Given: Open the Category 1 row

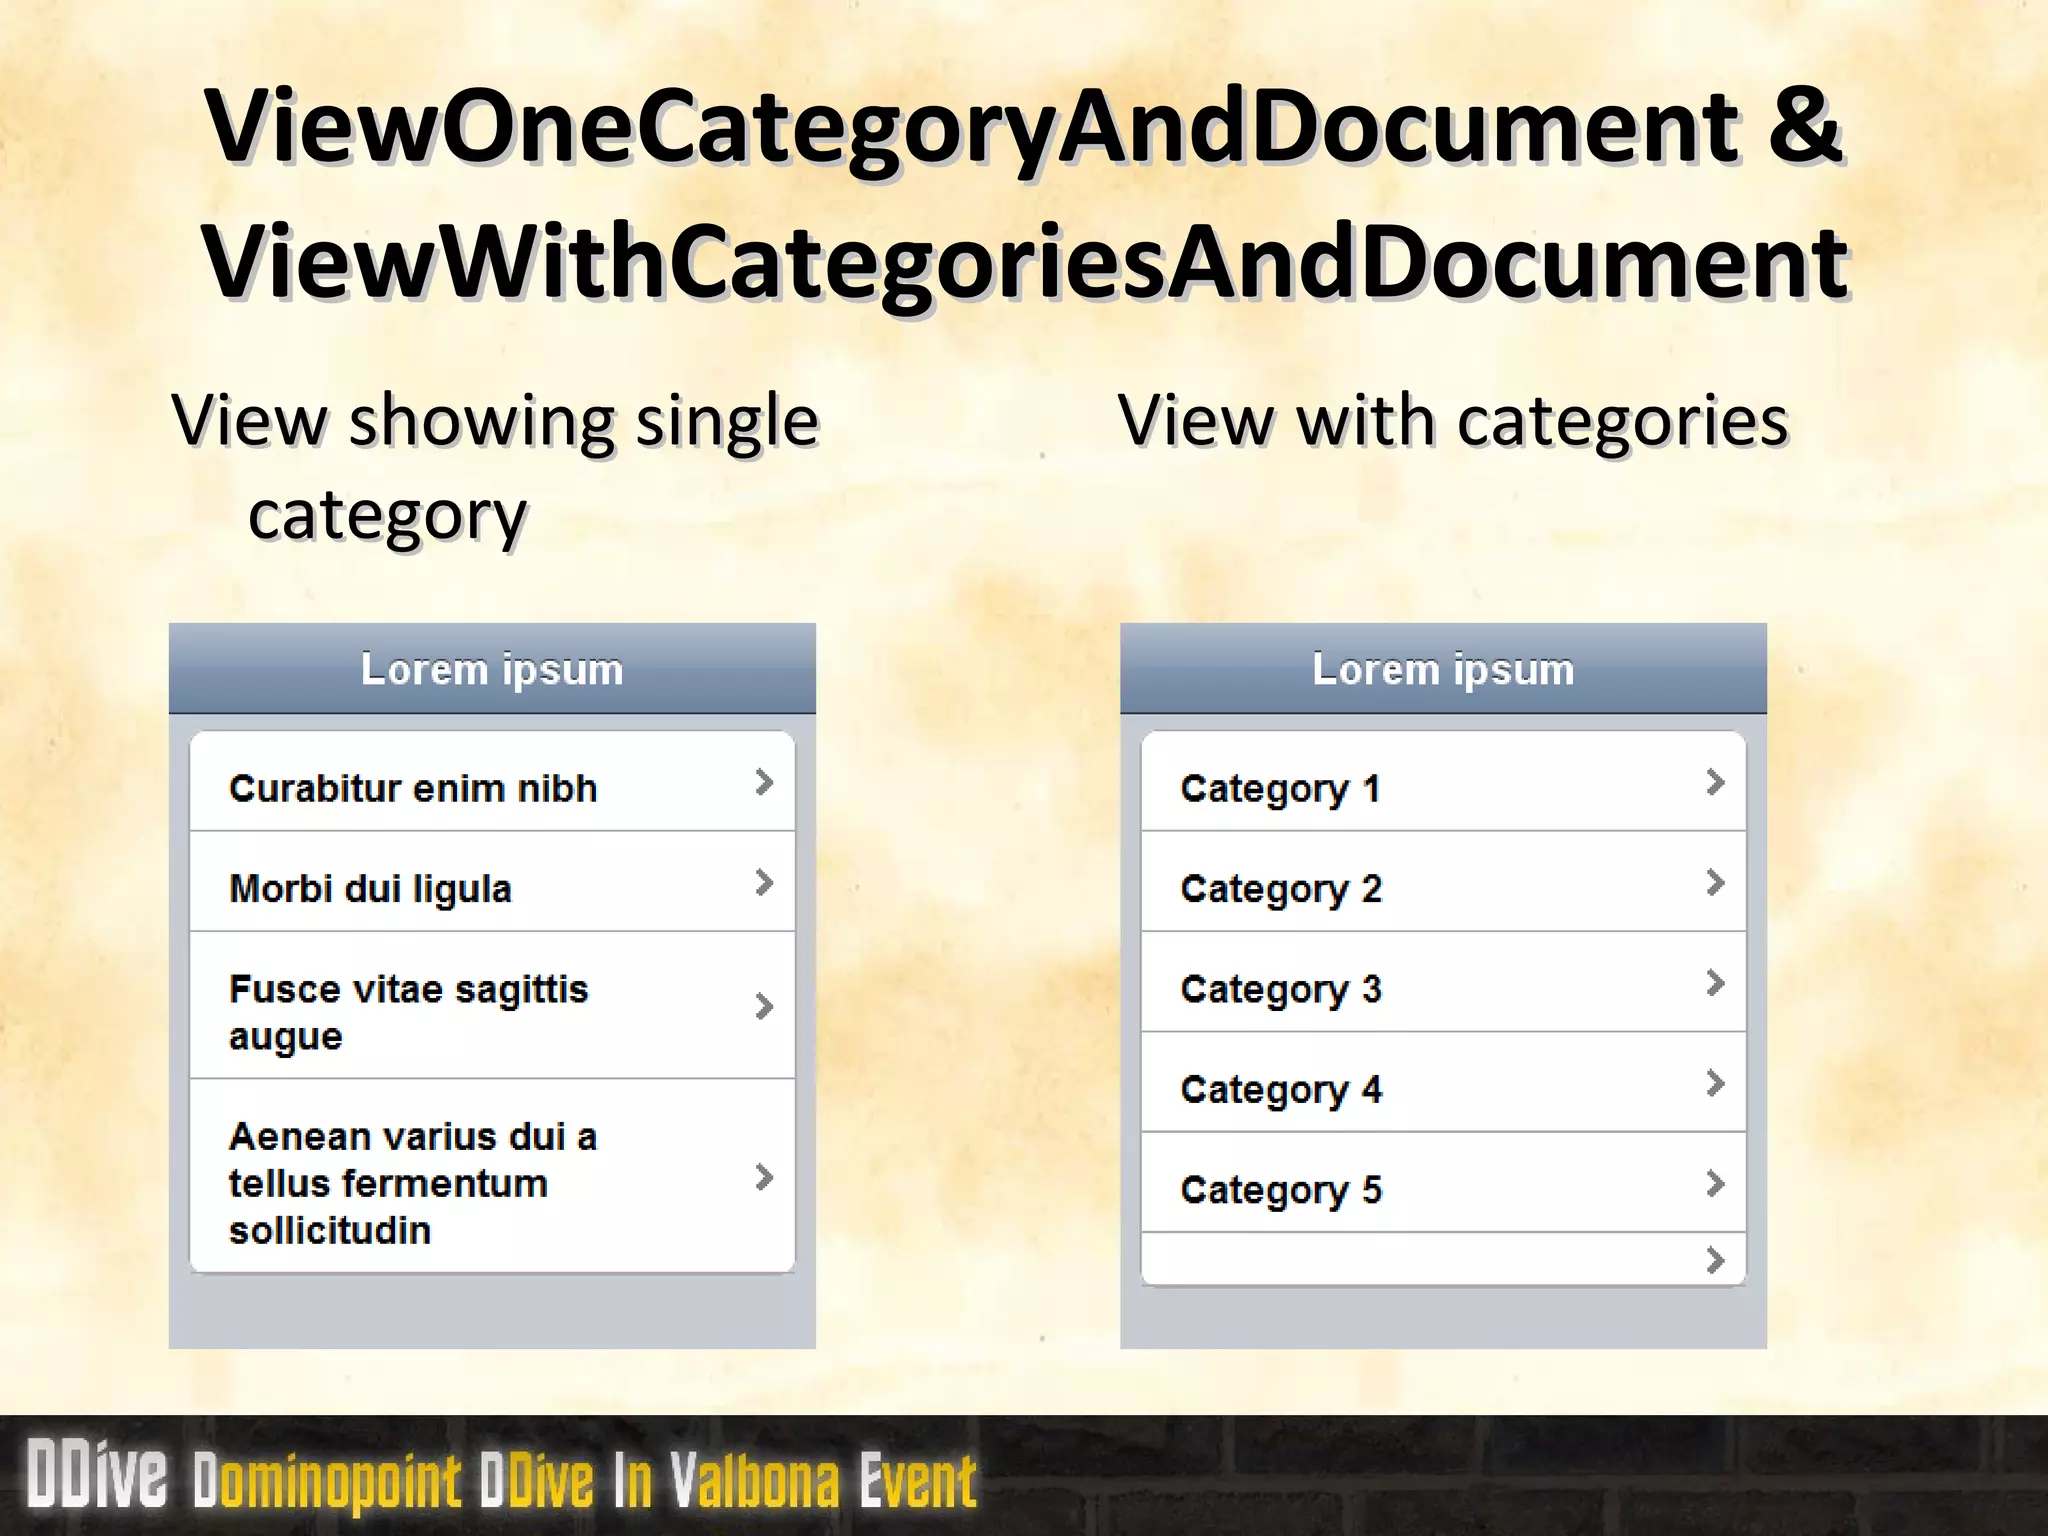Looking at the screenshot, I should coord(1443,782).
